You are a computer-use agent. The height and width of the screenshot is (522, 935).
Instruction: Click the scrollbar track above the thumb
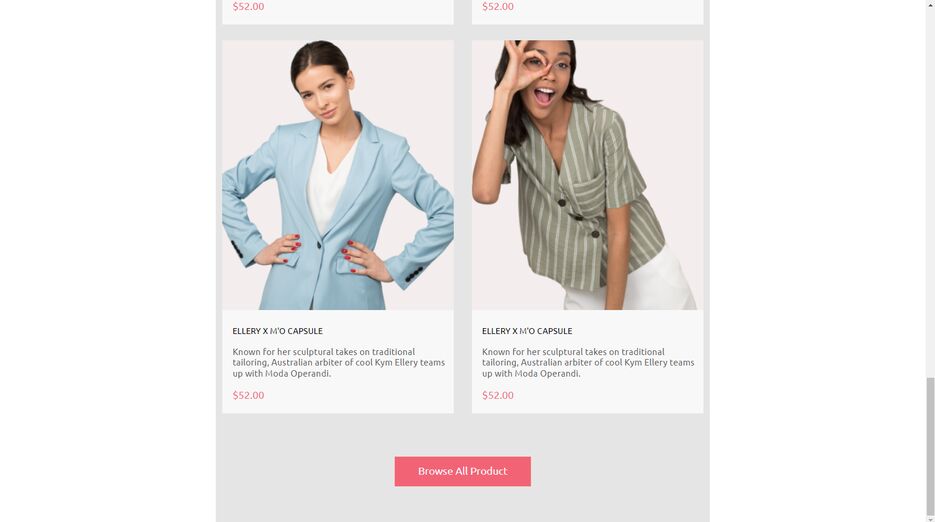930,191
